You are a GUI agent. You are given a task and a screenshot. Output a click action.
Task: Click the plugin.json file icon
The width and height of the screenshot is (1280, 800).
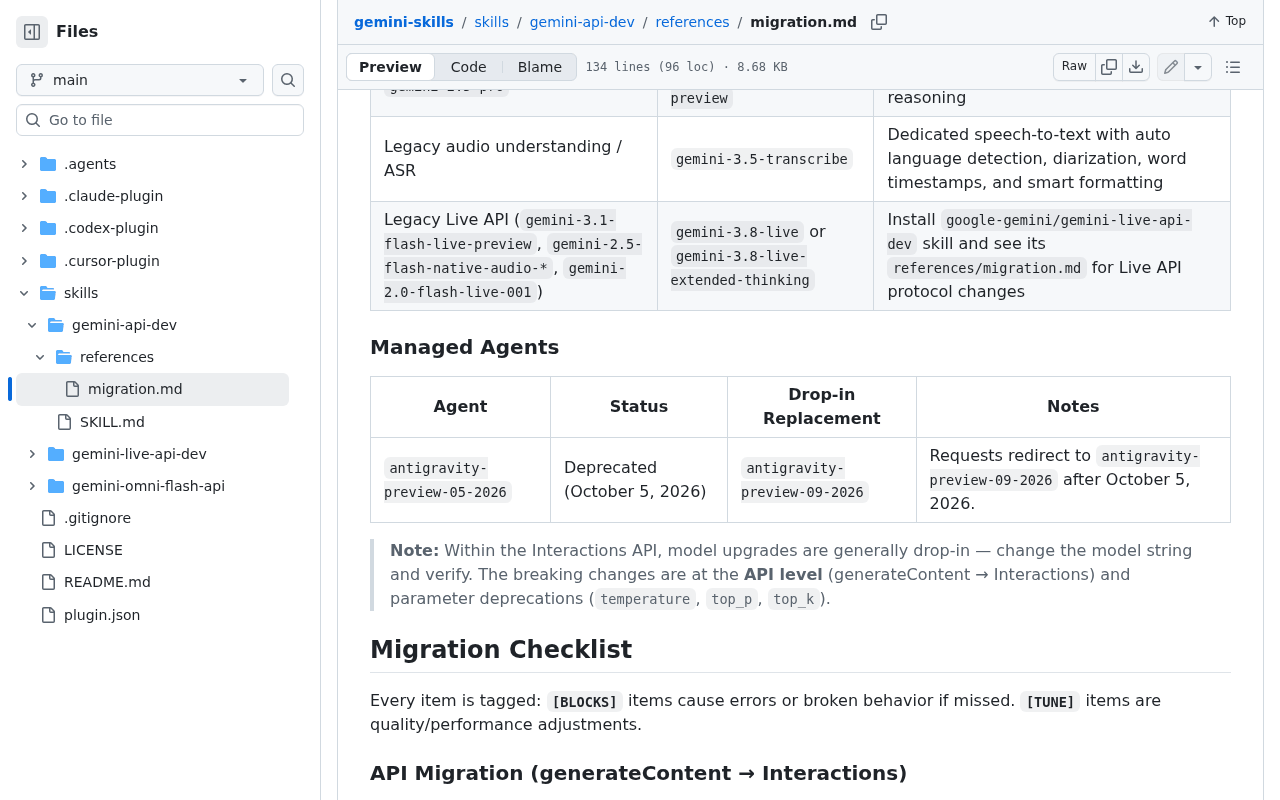click(x=48, y=615)
